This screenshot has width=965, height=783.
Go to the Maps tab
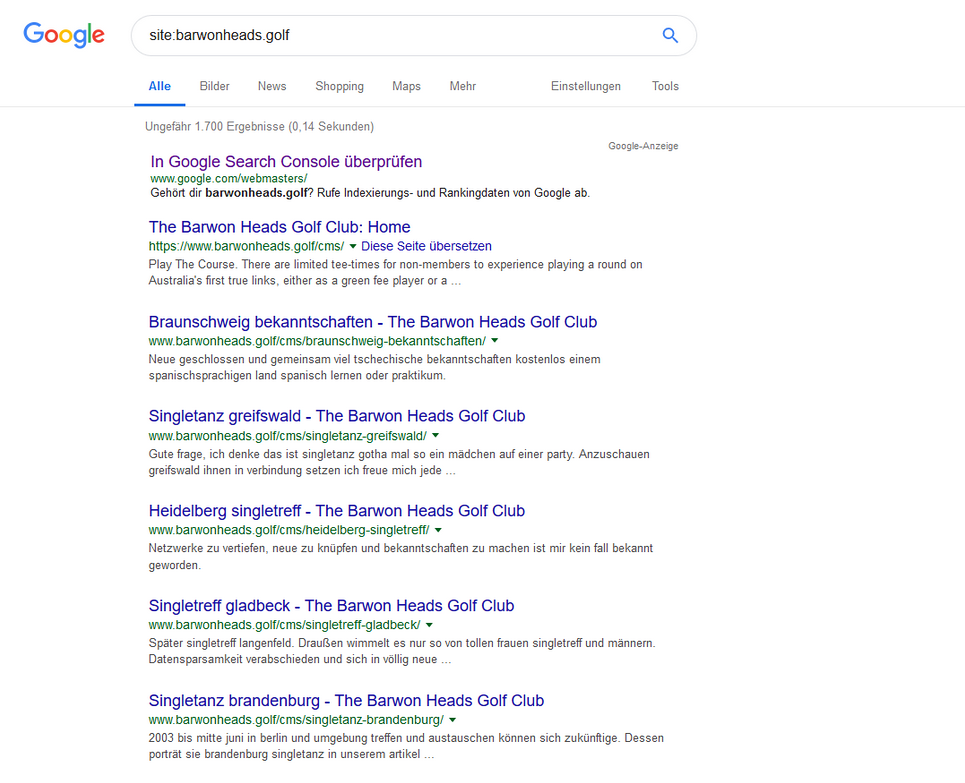[x=406, y=86]
